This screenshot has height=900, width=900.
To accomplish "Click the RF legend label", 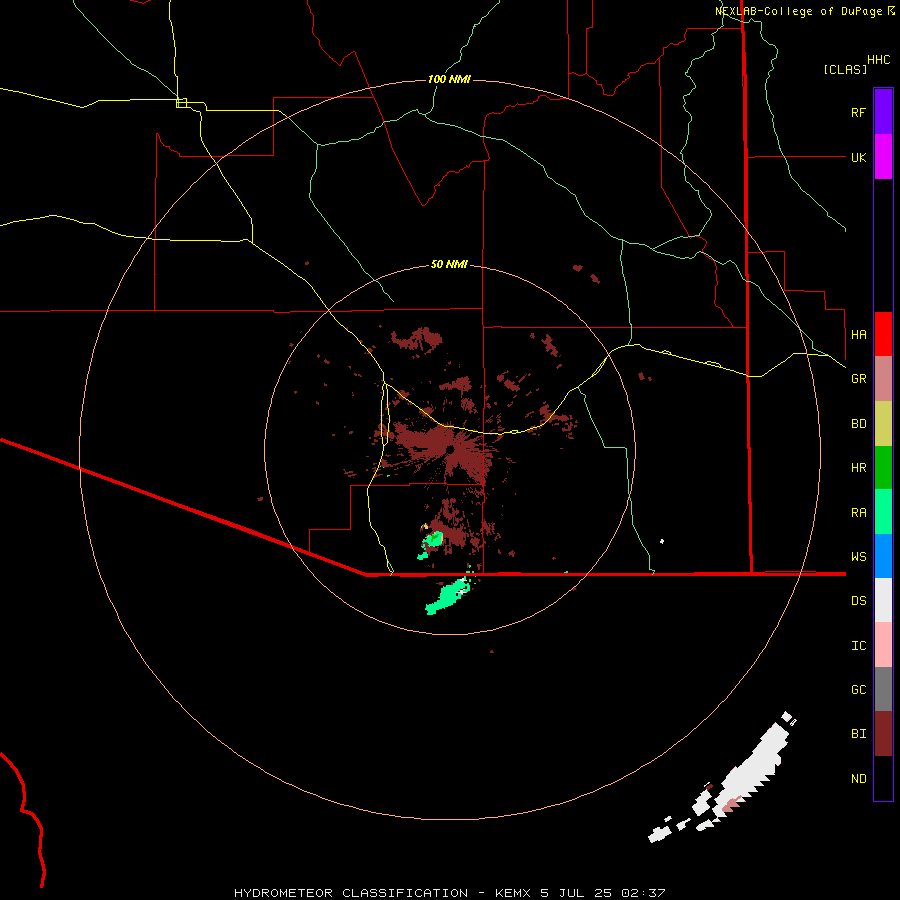I will (858, 112).
